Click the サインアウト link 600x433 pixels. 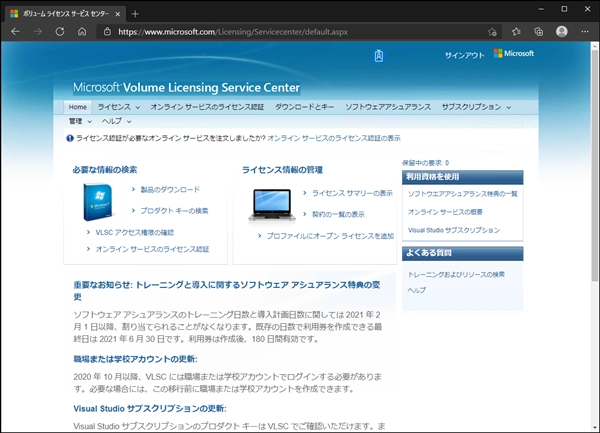tap(464, 55)
